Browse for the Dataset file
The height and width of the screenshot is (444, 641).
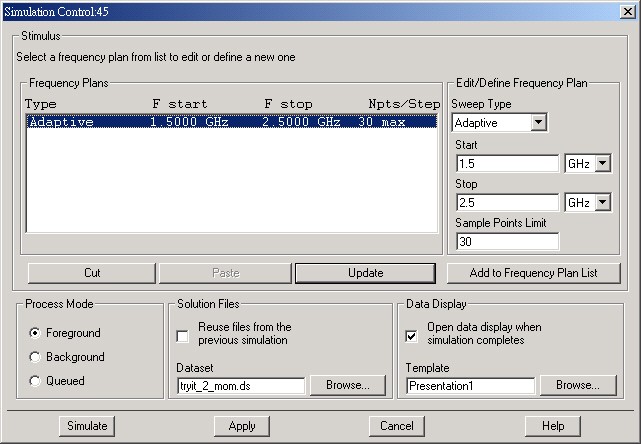click(348, 385)
